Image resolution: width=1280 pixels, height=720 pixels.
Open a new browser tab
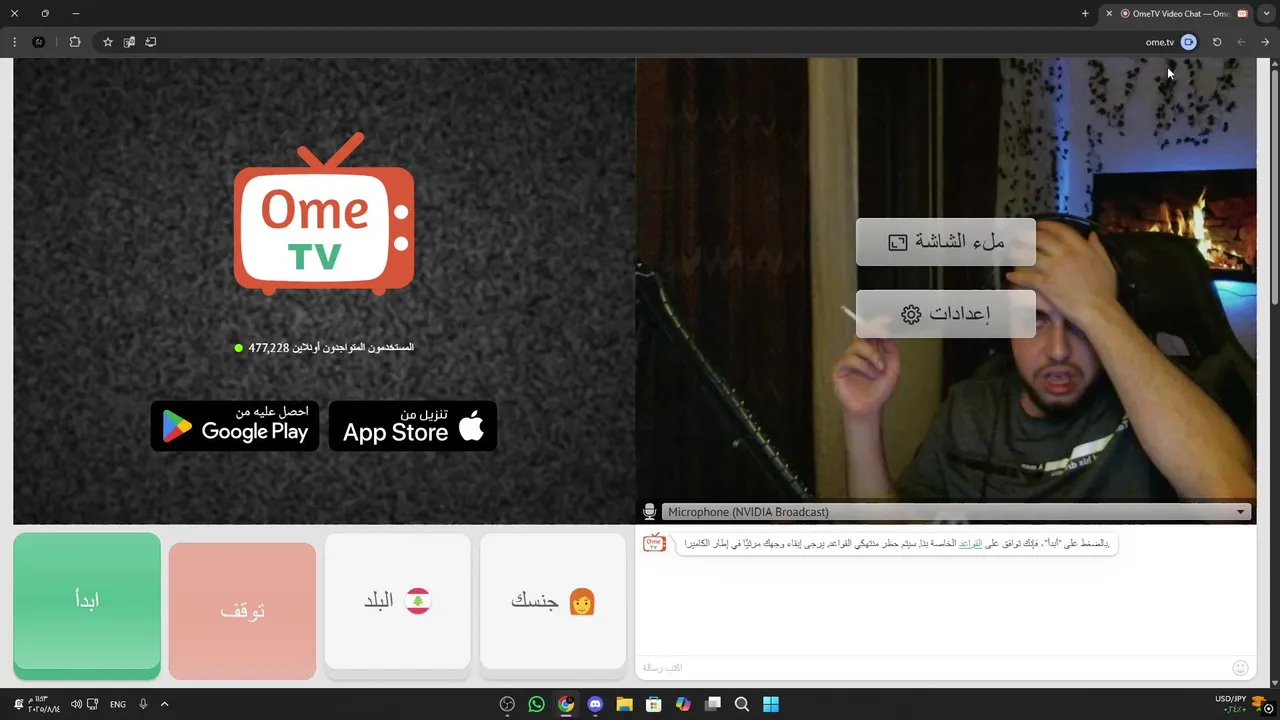pos(1085,14)
